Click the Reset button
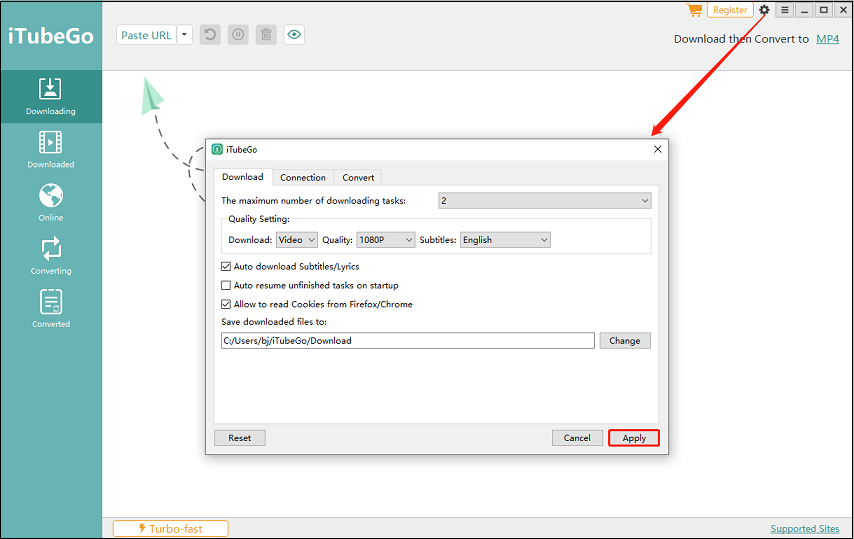This screenshot has height=539, width=854. pos(240,438)
